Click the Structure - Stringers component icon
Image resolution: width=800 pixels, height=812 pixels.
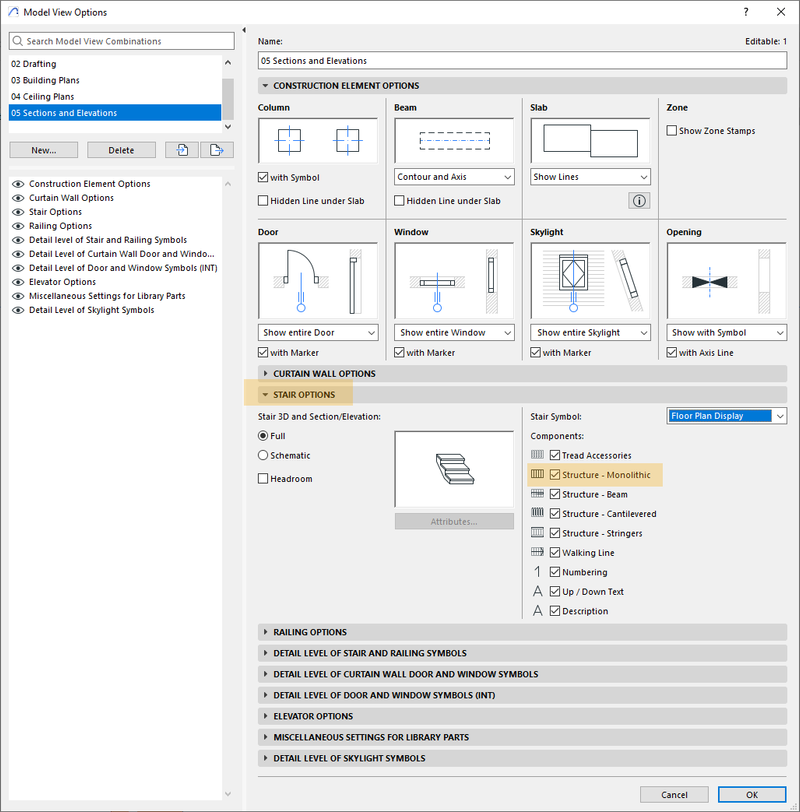pyautogui.click(x=537, y=532)
